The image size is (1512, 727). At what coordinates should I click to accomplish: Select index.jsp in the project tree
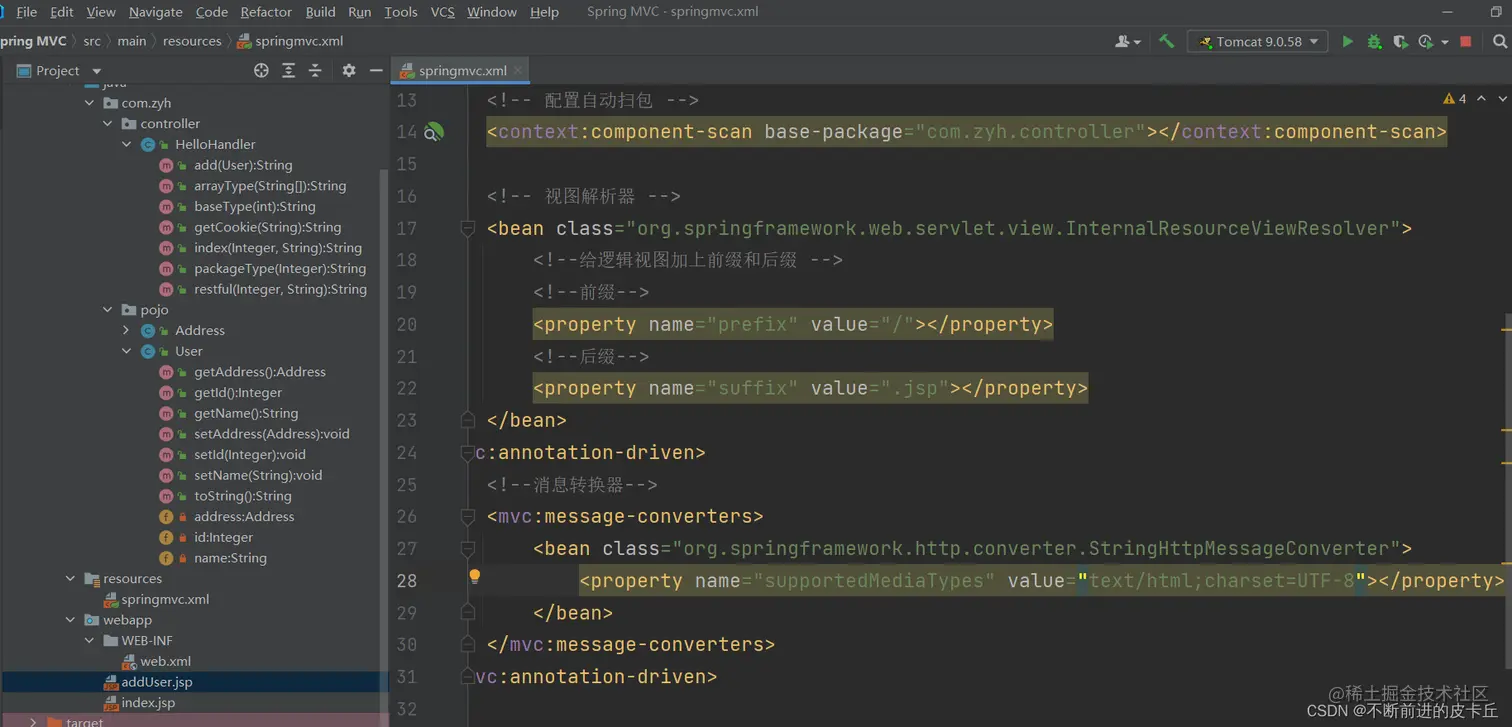coord(148,703)
